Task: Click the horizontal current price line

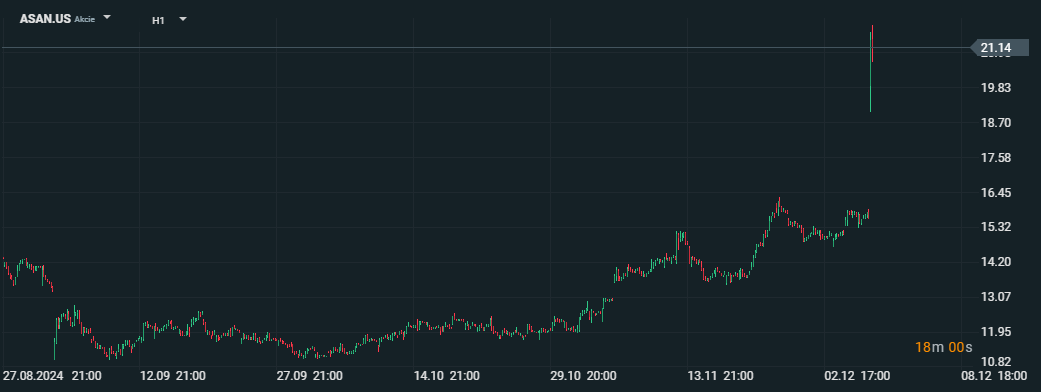Action: (486, 48)
